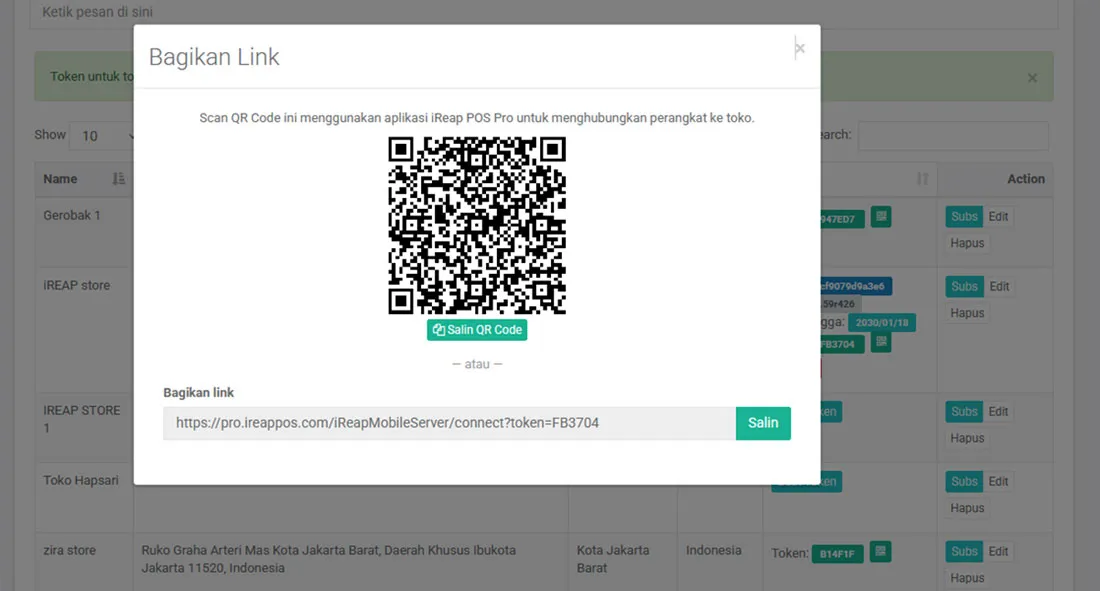Open QR icon for token B14F1F
Viewport: 1100px width, 591px height.
[880, 552]
